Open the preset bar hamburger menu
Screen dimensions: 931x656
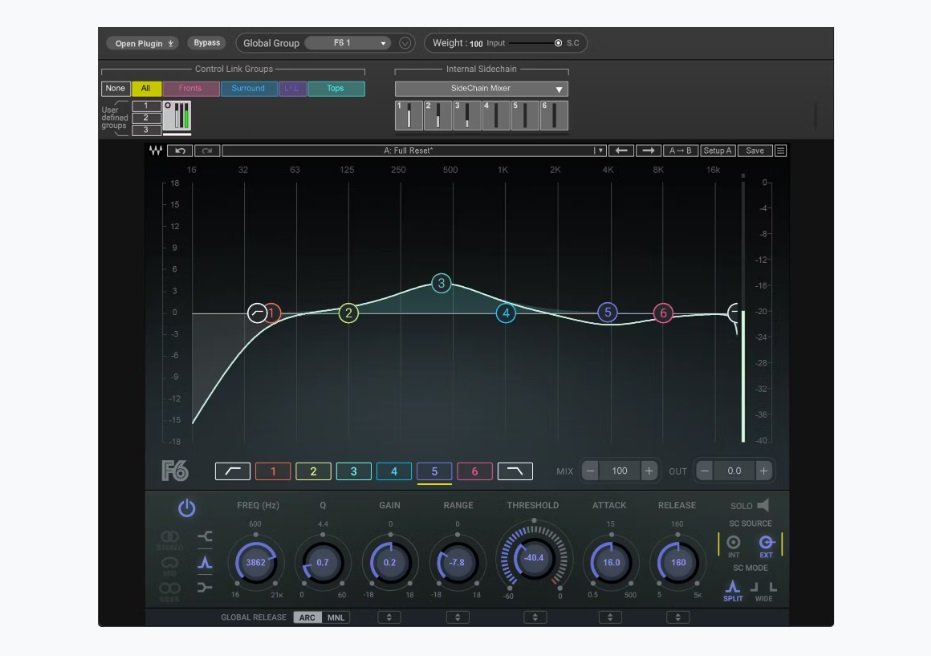tap(780, 151)
